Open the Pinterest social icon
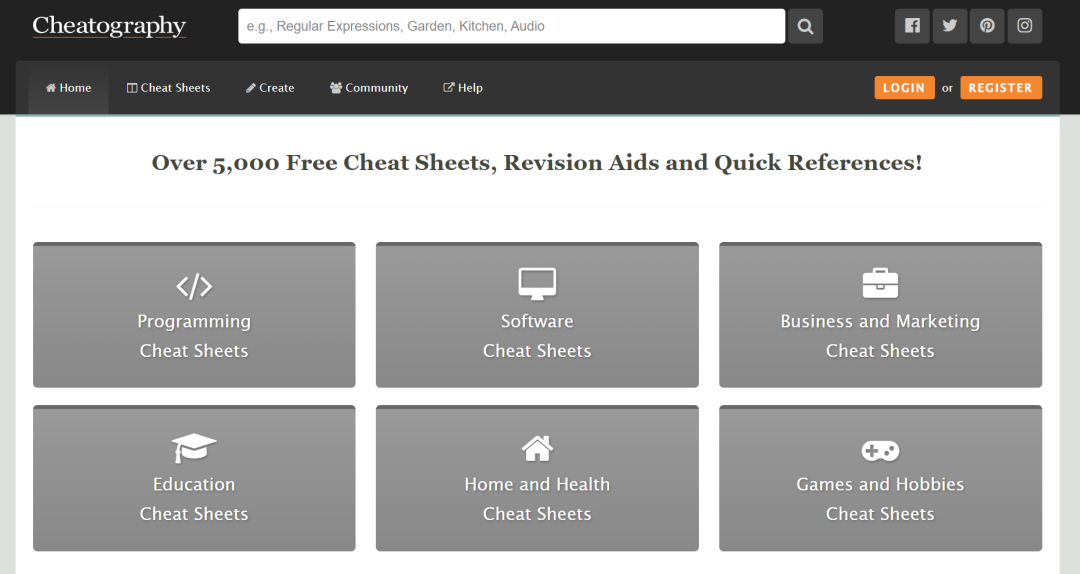Viewport: 1080px width, 574px height. (x=987, y=26)
